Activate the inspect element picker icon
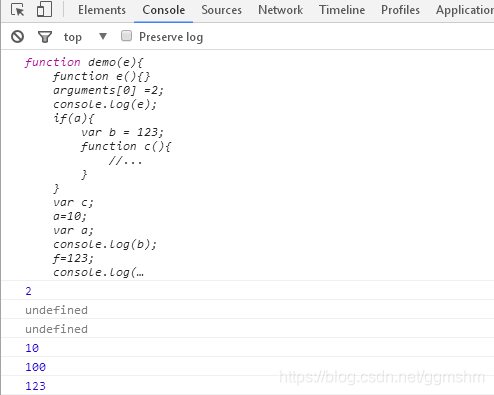Screen dimensions: 494x395 [x=17, y=10]
